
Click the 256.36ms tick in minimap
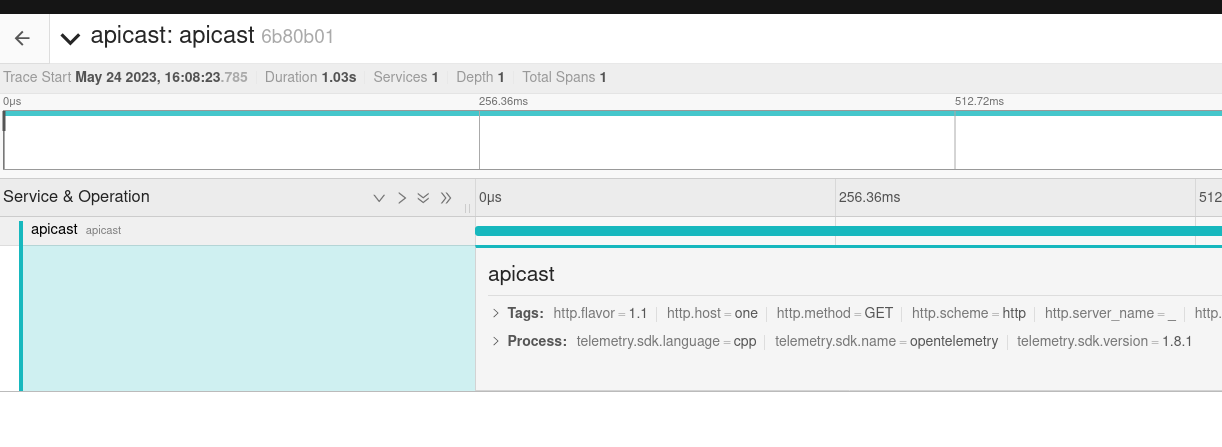point(503,102)
